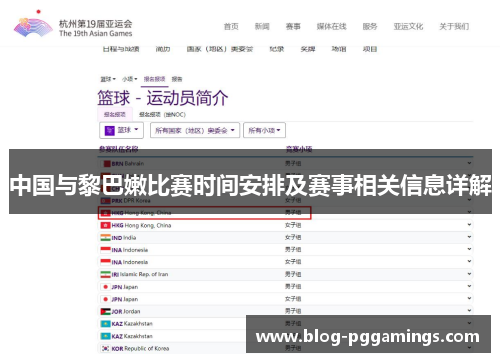Image resolution: width=500 pixels, height=362 pixels.
Task: Open the 媒体在线 menu item
Action: click(x=332, y=26)
